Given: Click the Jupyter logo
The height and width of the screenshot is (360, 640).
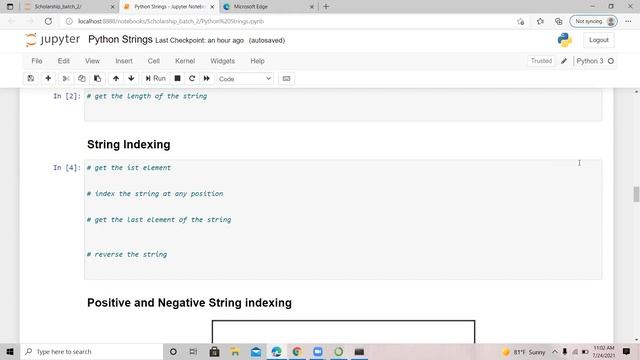Looking at the screenshot, I should point(52,40).
